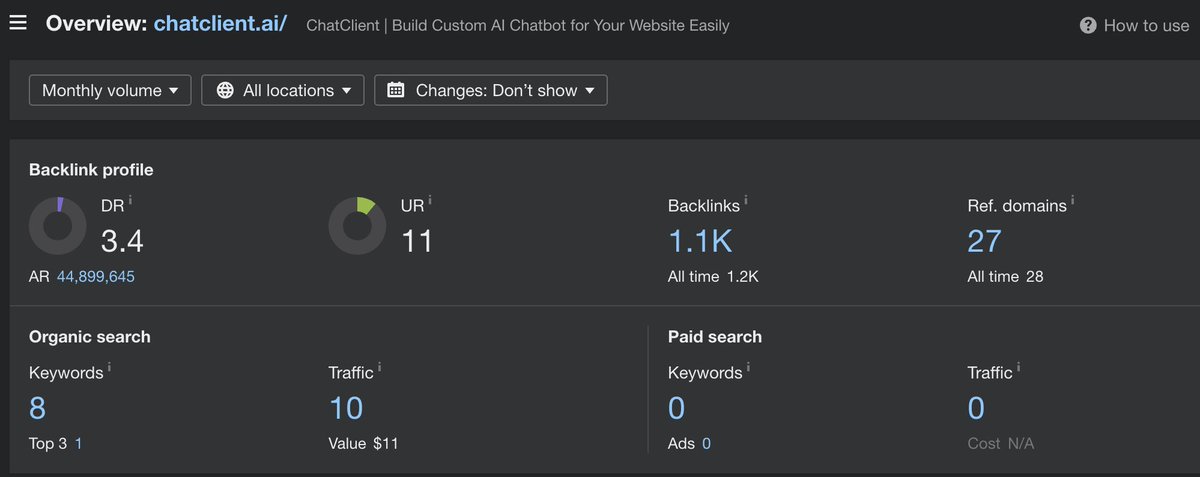The height and width of the screenshot is (477, 1200).
Task: Click the Ref. domains info icon
Action: tap(1073, 200)
